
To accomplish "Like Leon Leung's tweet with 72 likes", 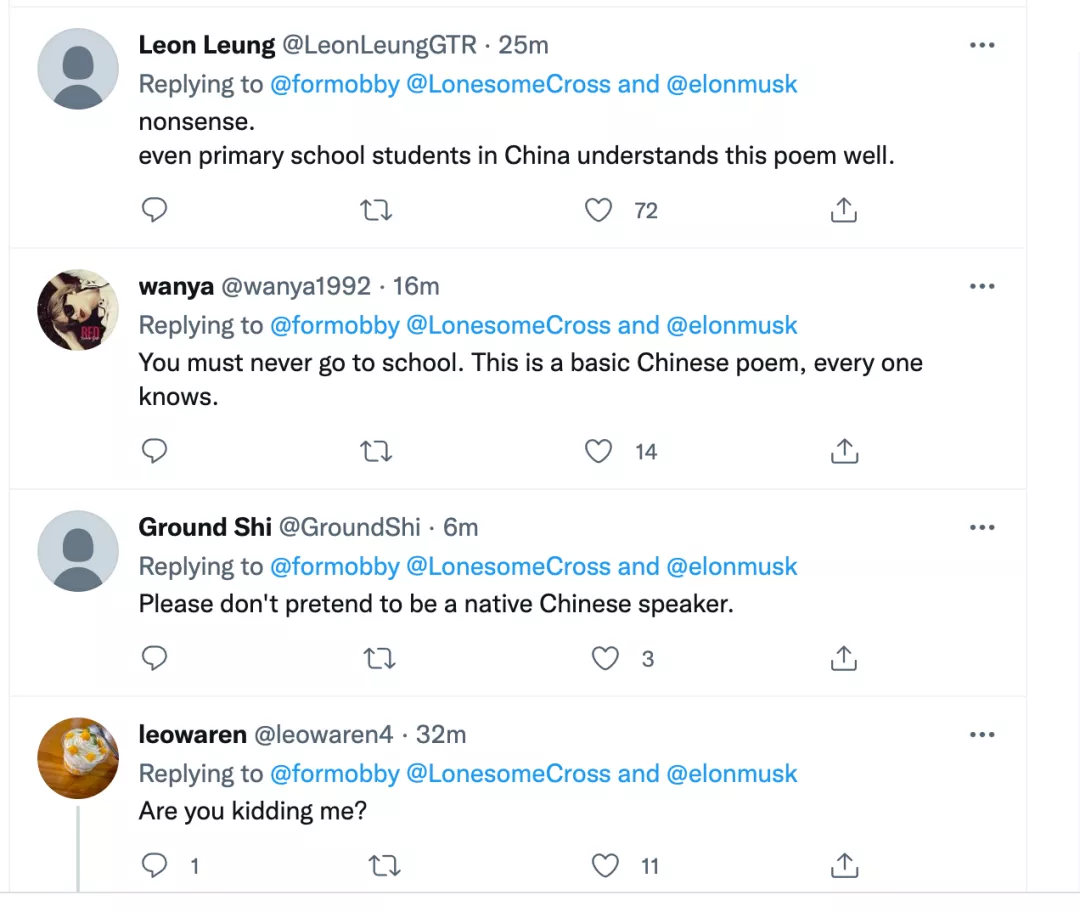I will (598, 210).
